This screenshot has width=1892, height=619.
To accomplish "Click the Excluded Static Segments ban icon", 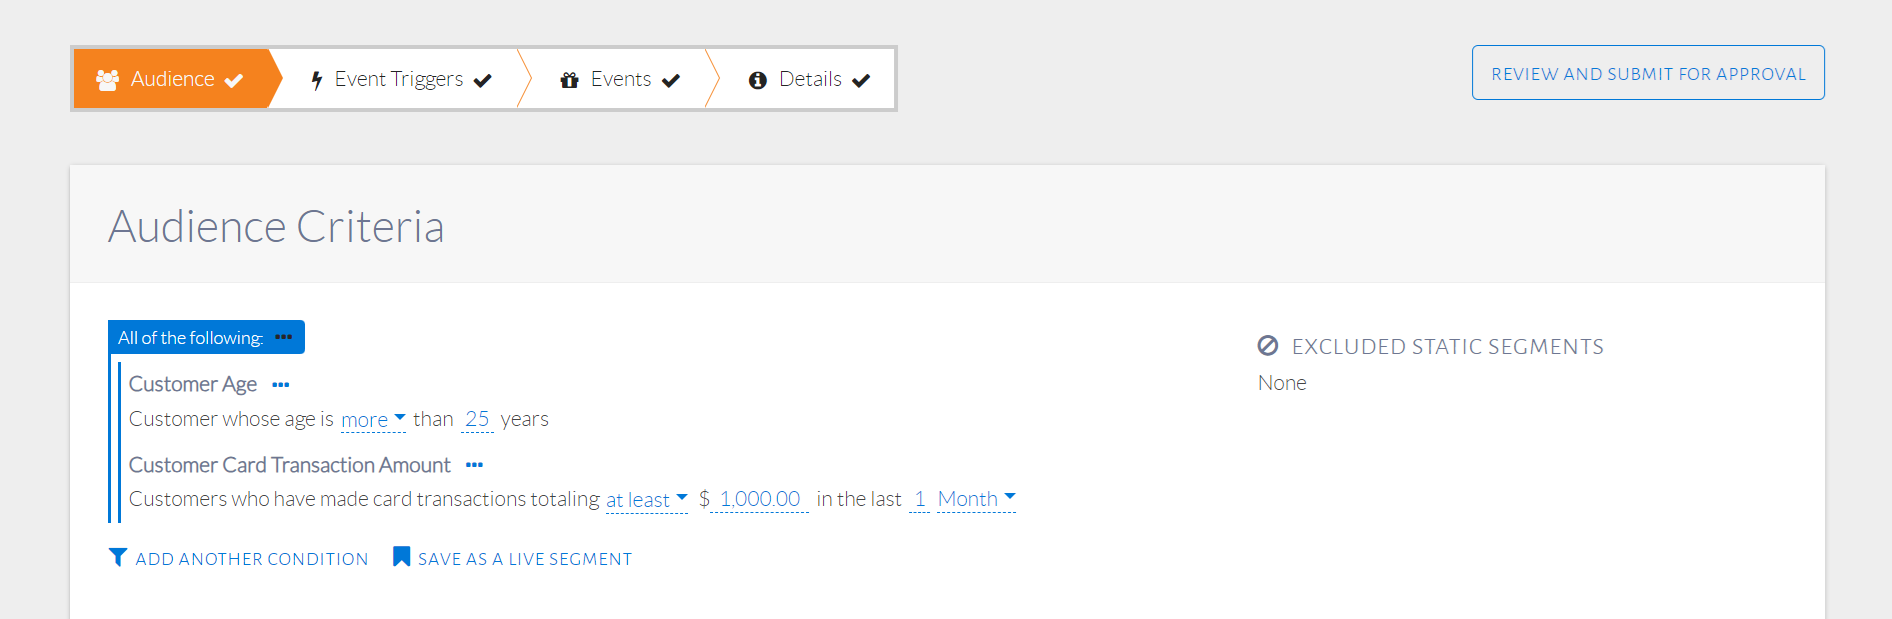I will coord(1268,346).
